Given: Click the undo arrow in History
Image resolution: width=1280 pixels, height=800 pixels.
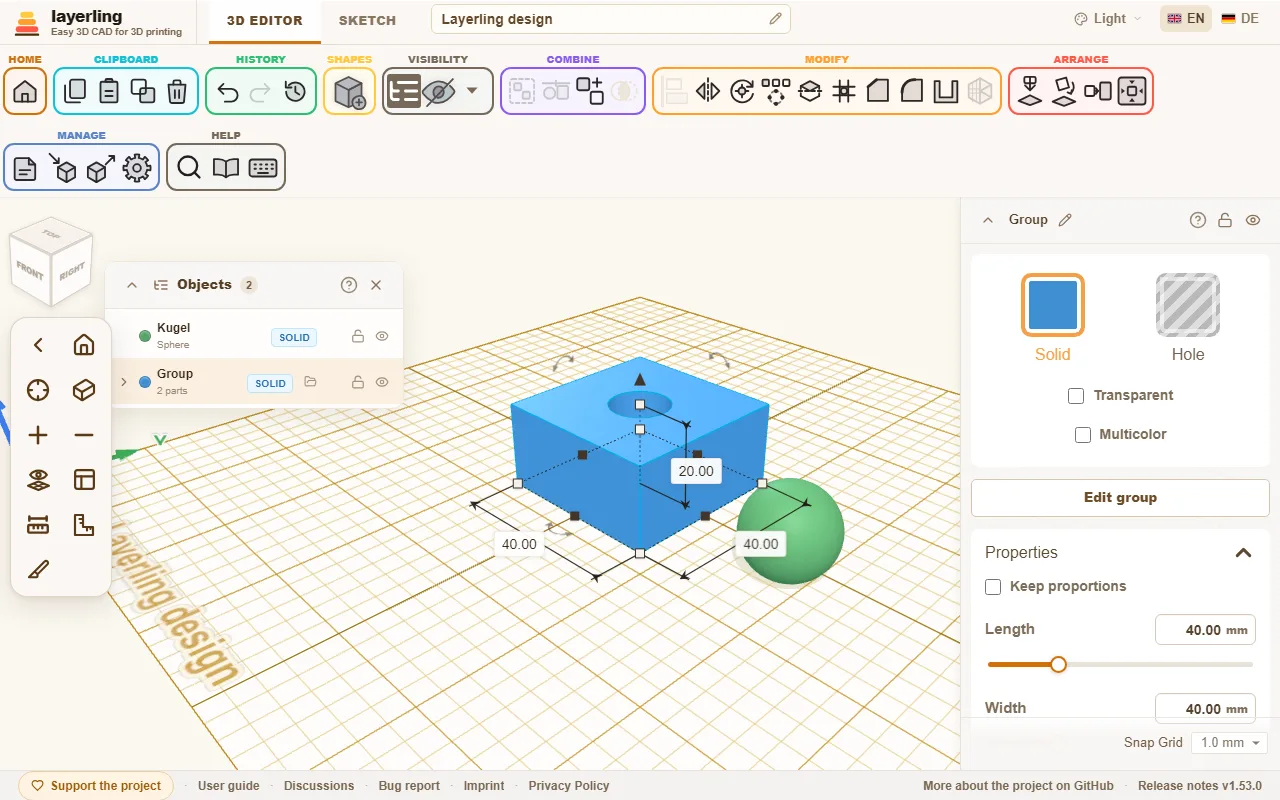Looking at the screenshot, I should (x=228, y=92).
